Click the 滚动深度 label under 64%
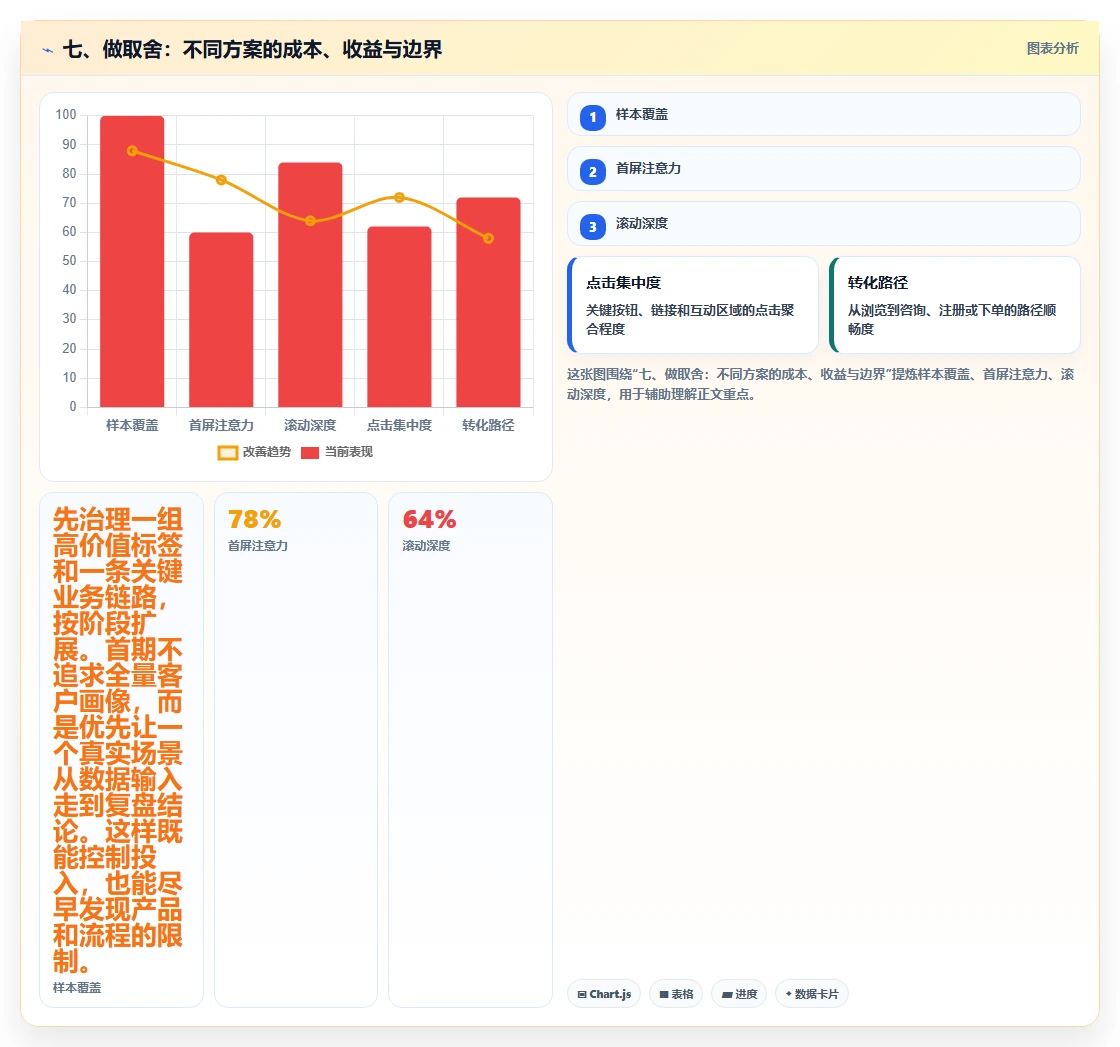The image size is (1120, 1047). tap(426, 546)
